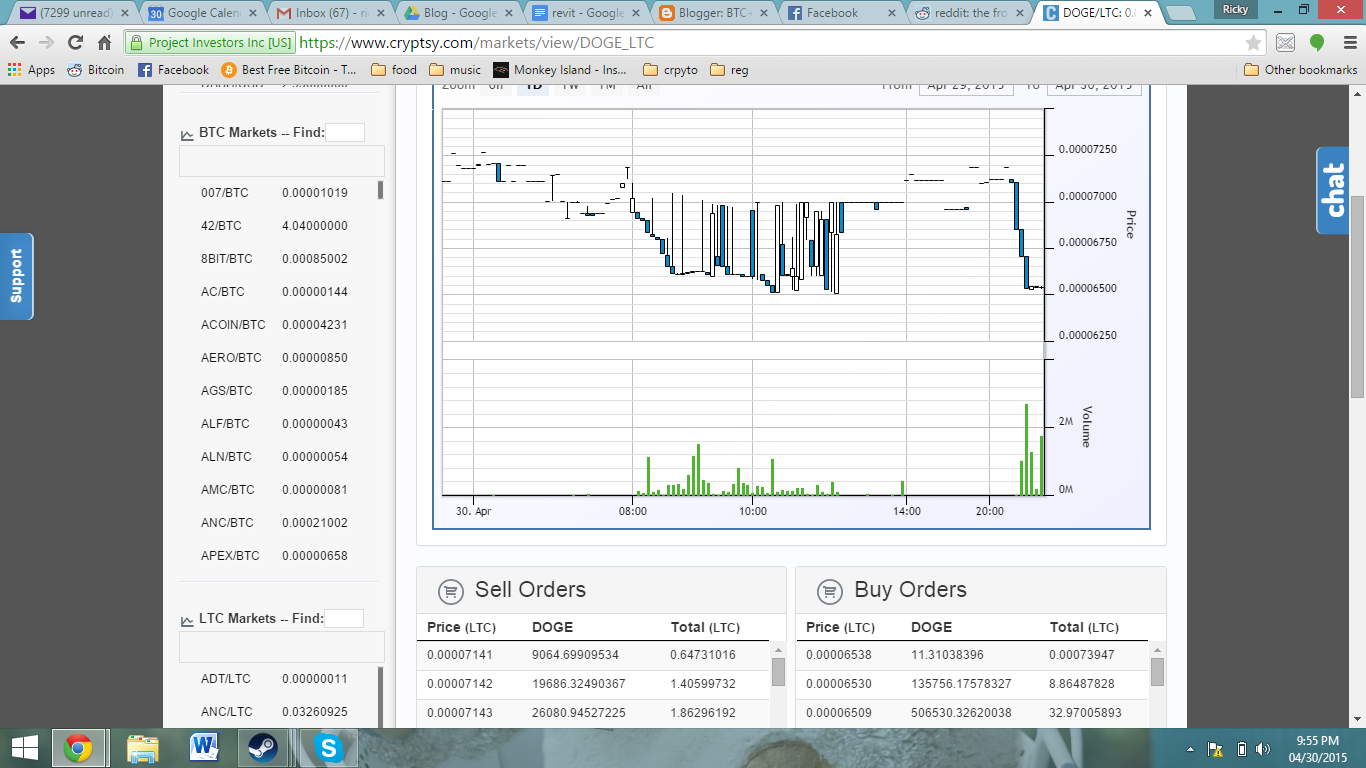The height and width of the screenshot is (768, 1366).
Task: Select the AERO/BTC market row
Action: (x=278, y=358)
